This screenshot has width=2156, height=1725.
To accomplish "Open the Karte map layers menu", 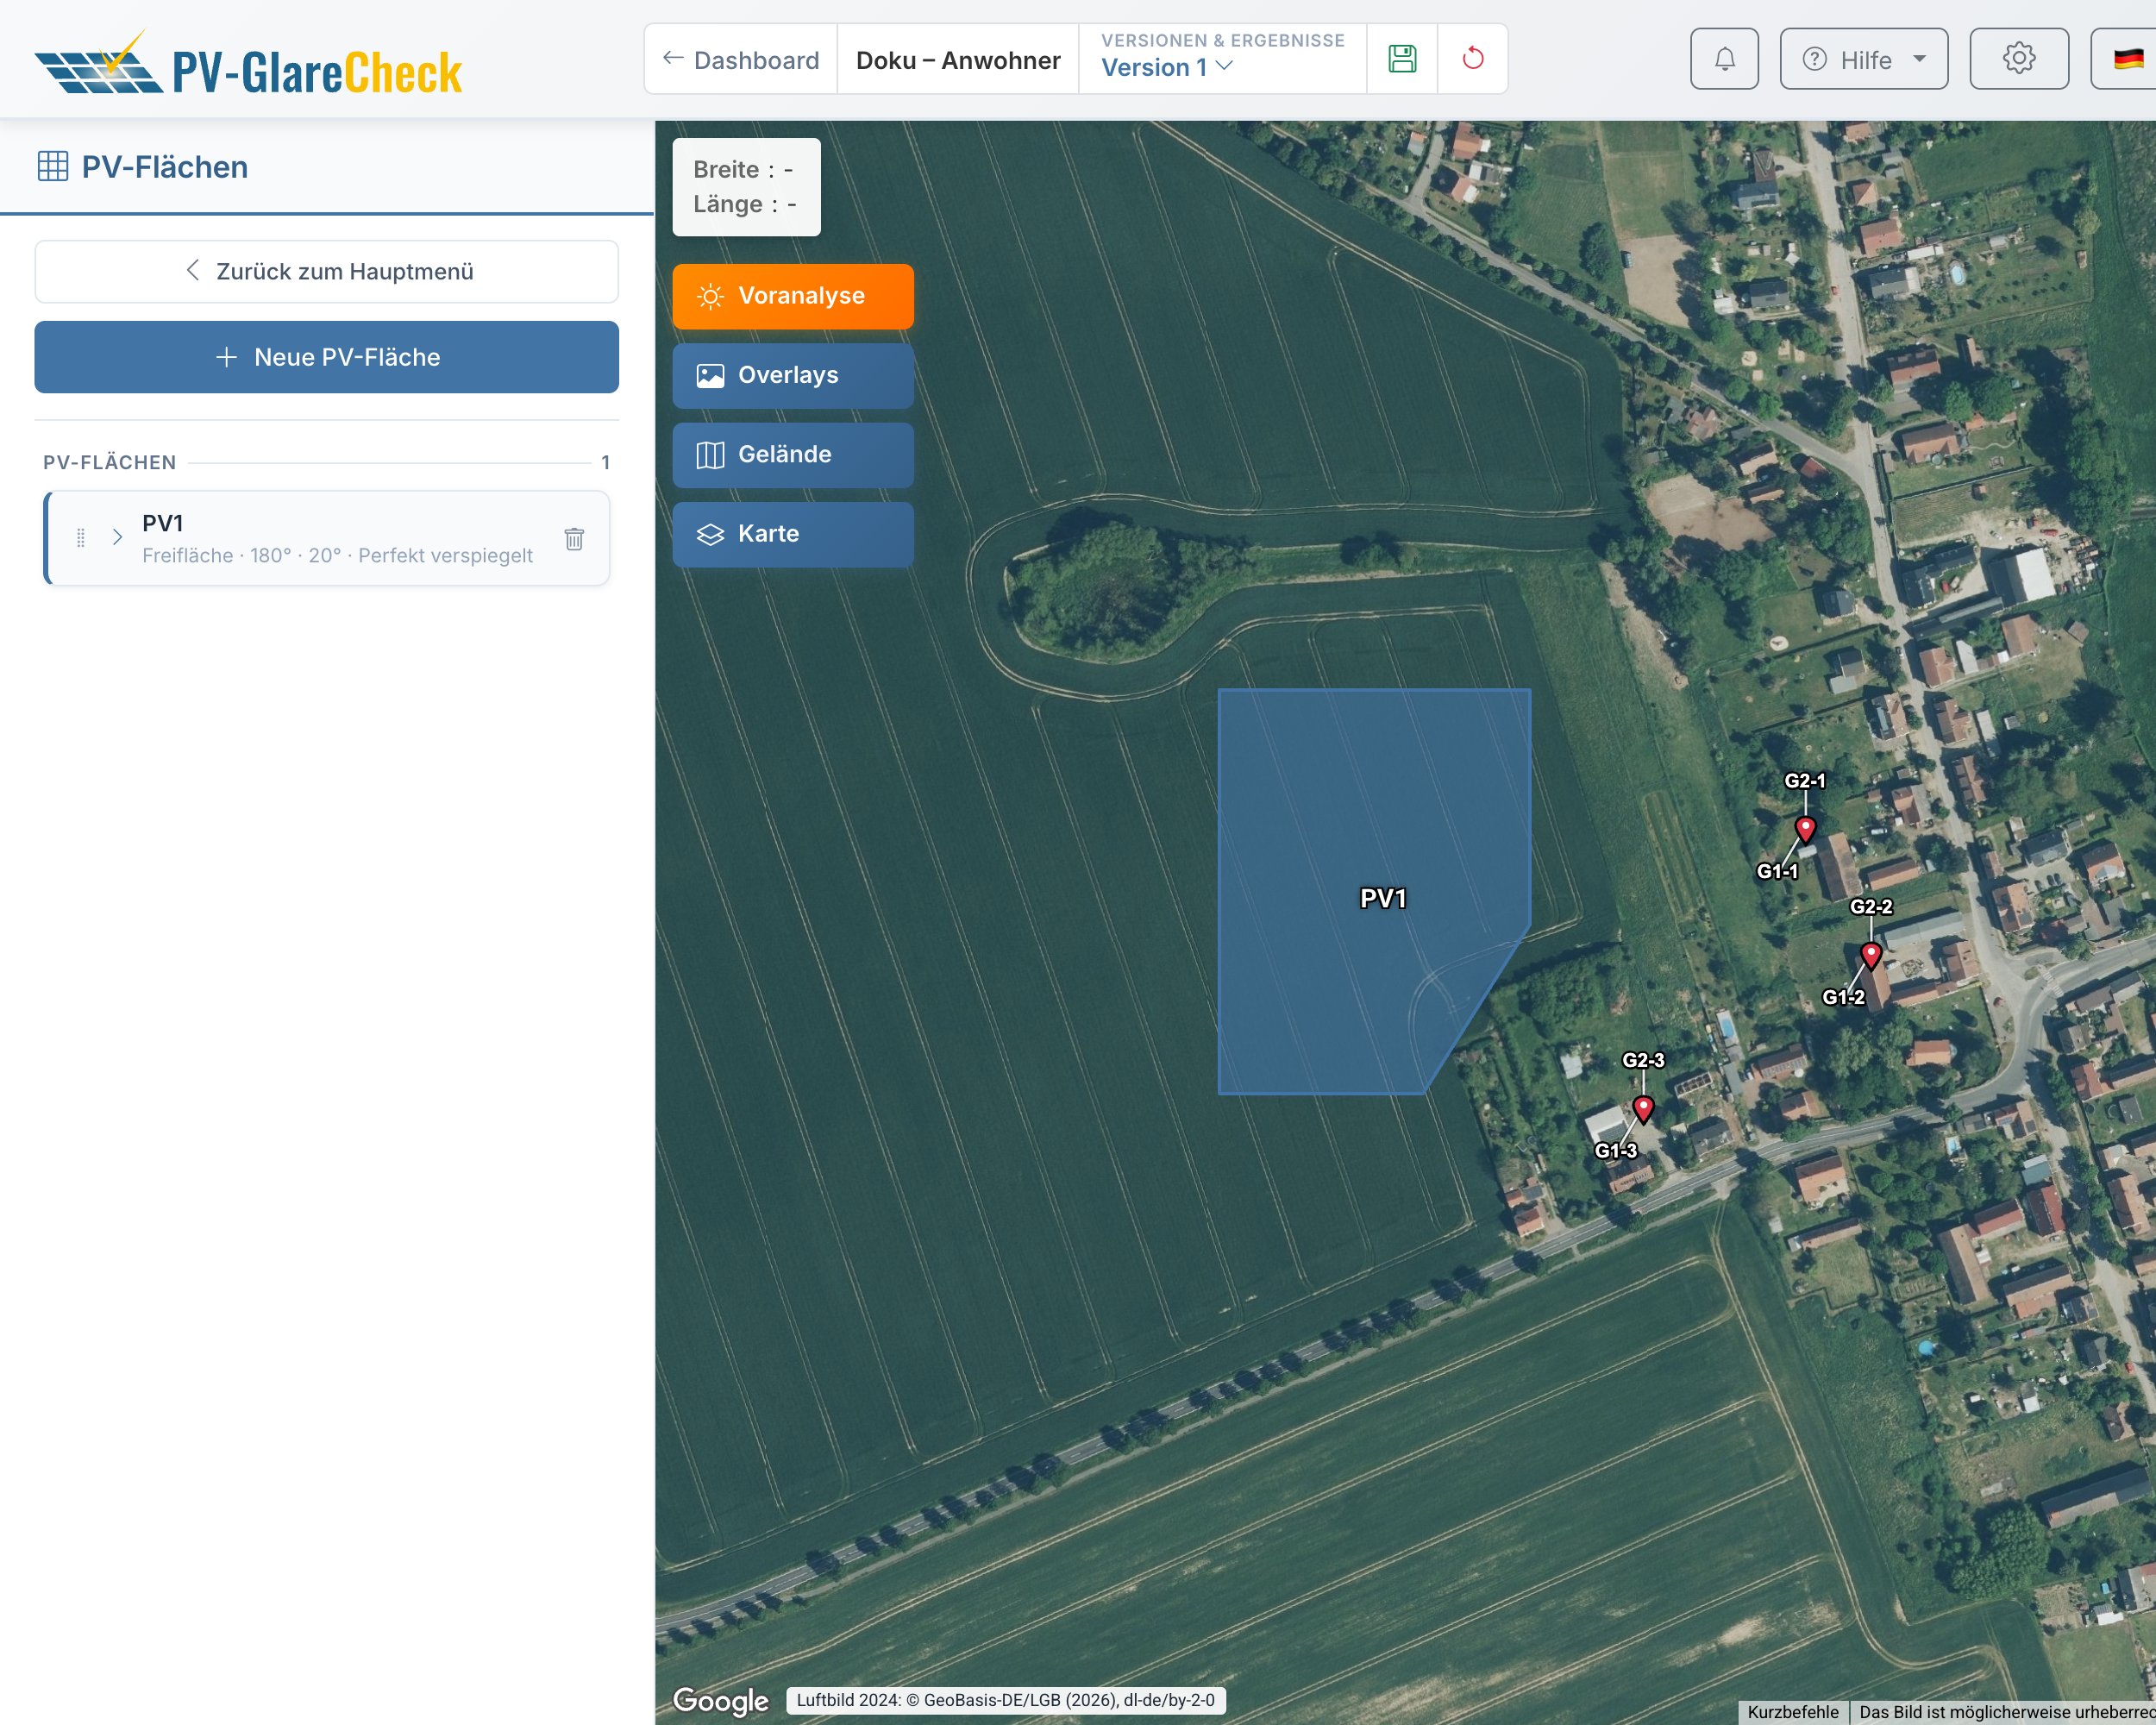I will pos(793,534).
